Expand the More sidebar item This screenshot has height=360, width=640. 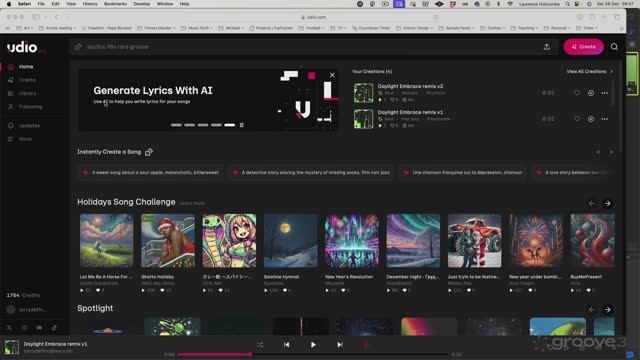(25, 139)
